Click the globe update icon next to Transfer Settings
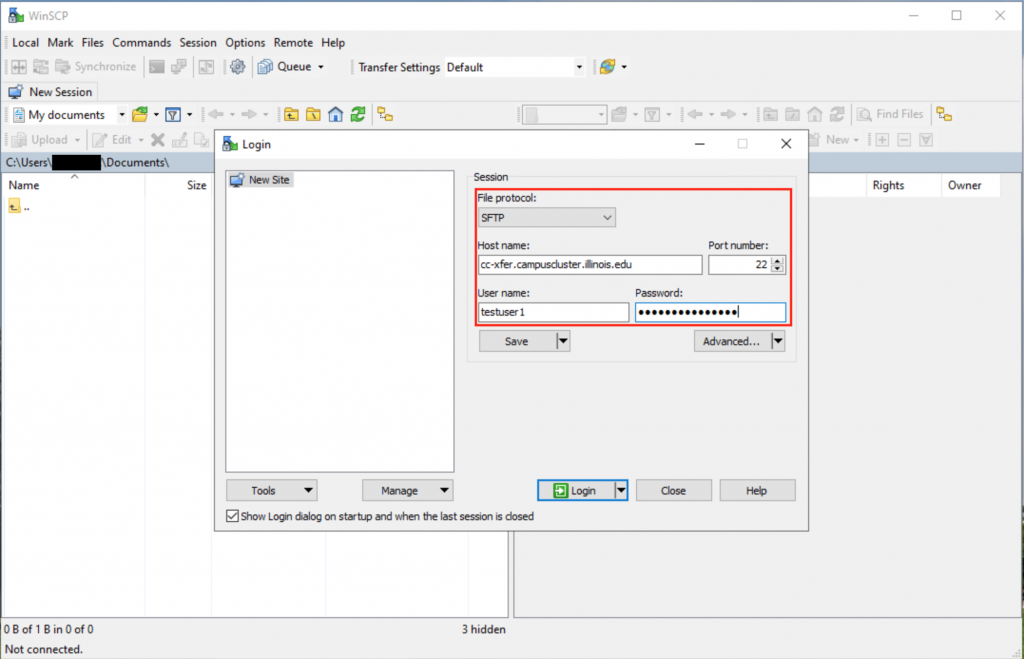 [607, 67]
